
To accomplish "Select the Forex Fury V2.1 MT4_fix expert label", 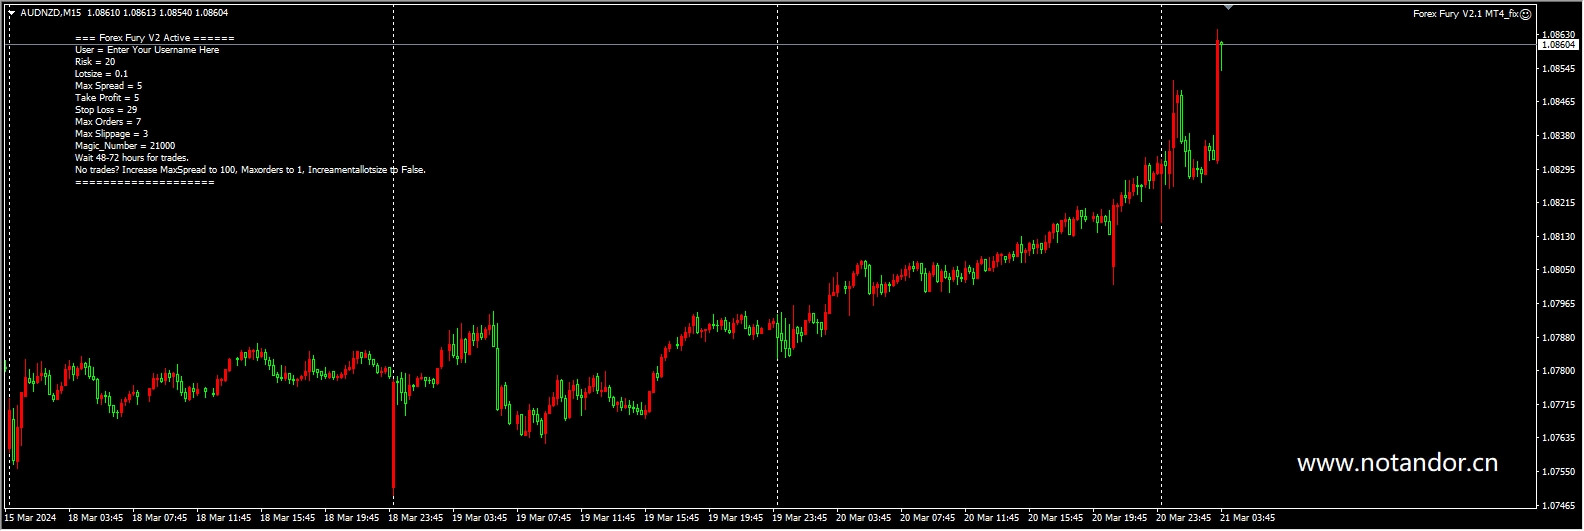I will pos(1465,14).
